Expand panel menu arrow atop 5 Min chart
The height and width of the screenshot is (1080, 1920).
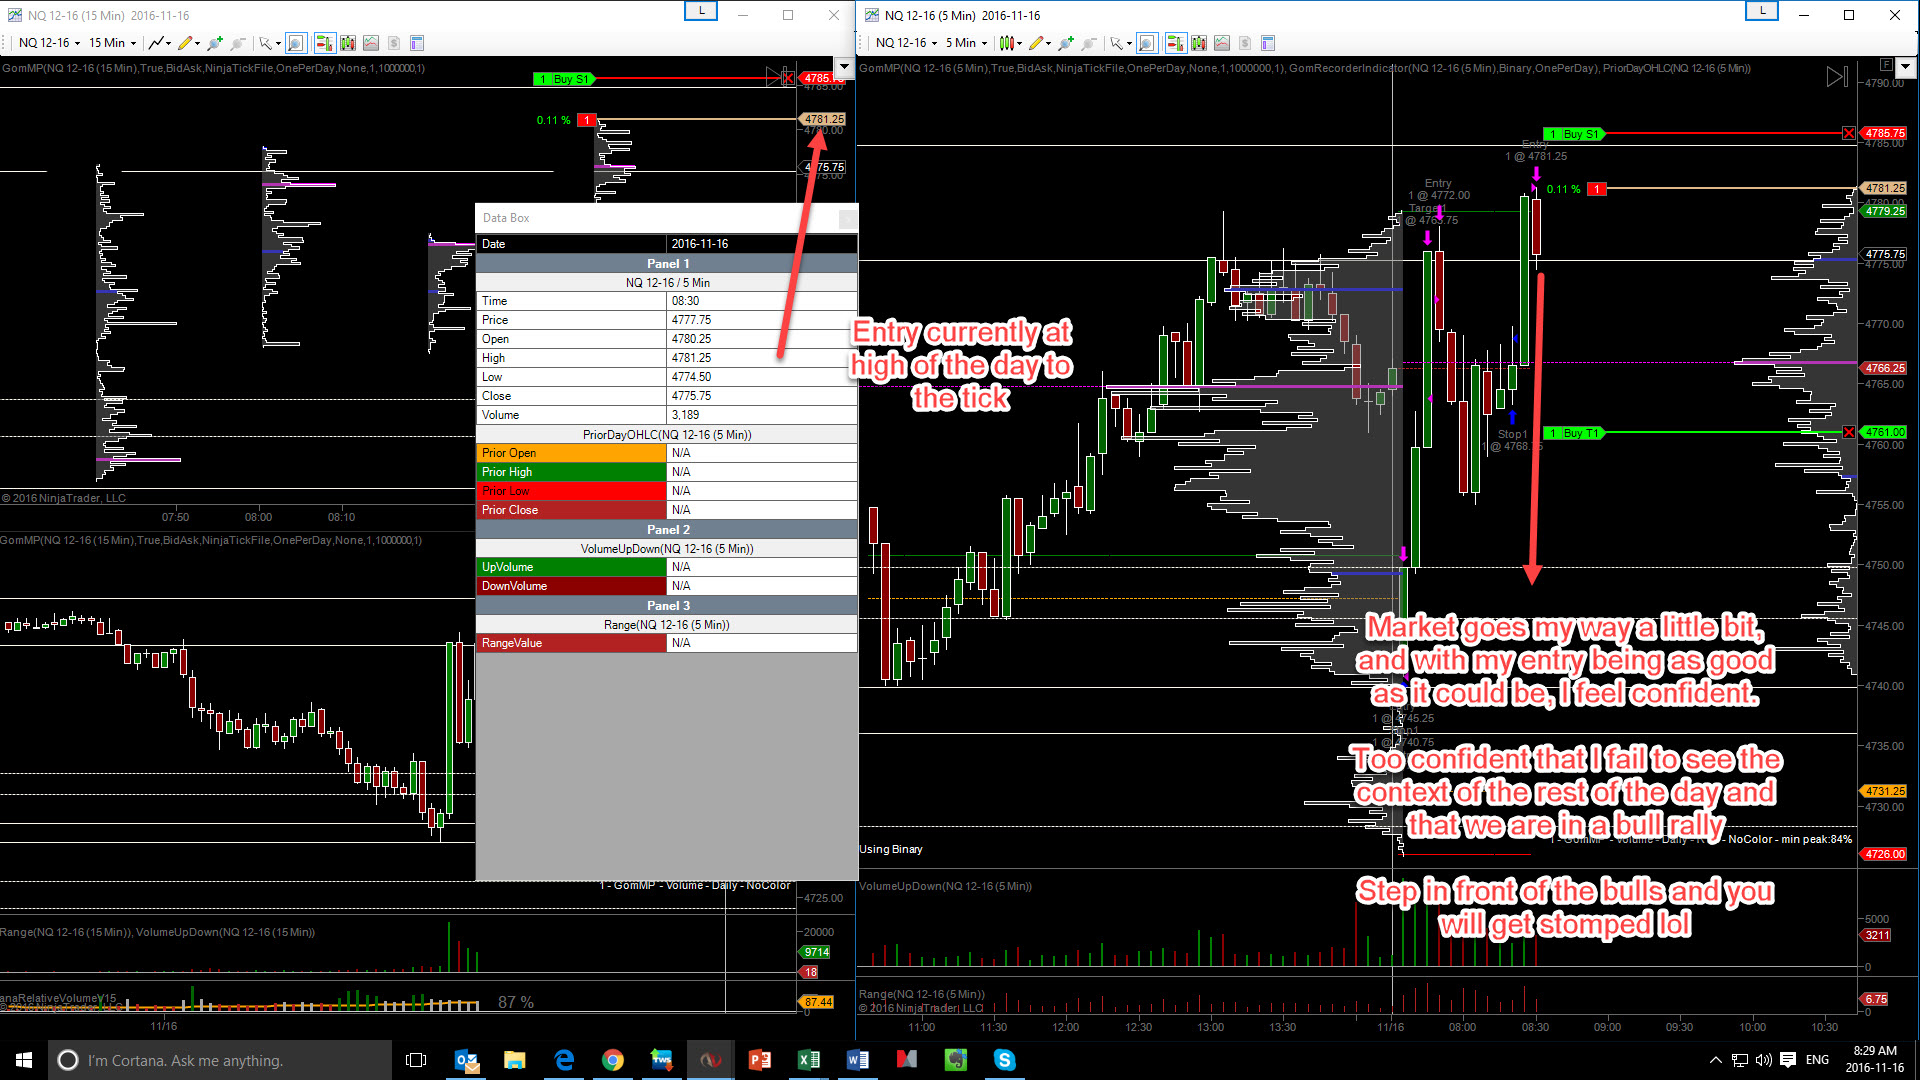click(x=1906, y=67)
